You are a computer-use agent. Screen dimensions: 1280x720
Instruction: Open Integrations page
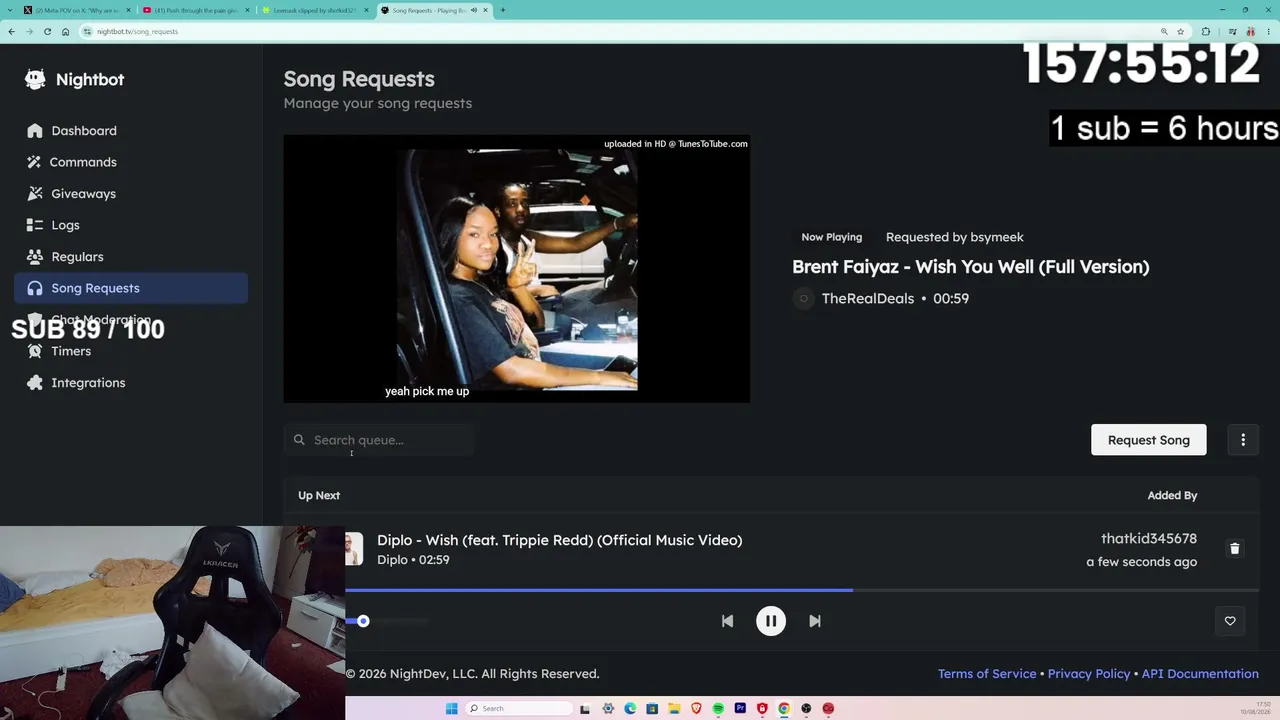(88, 383)
